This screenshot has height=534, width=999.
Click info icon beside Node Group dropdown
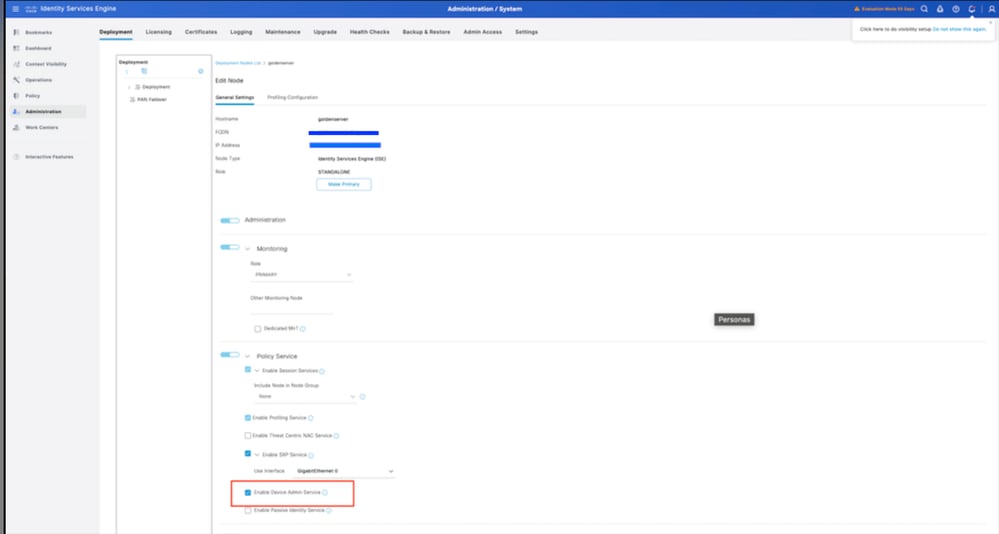click(x=363, y=396)
